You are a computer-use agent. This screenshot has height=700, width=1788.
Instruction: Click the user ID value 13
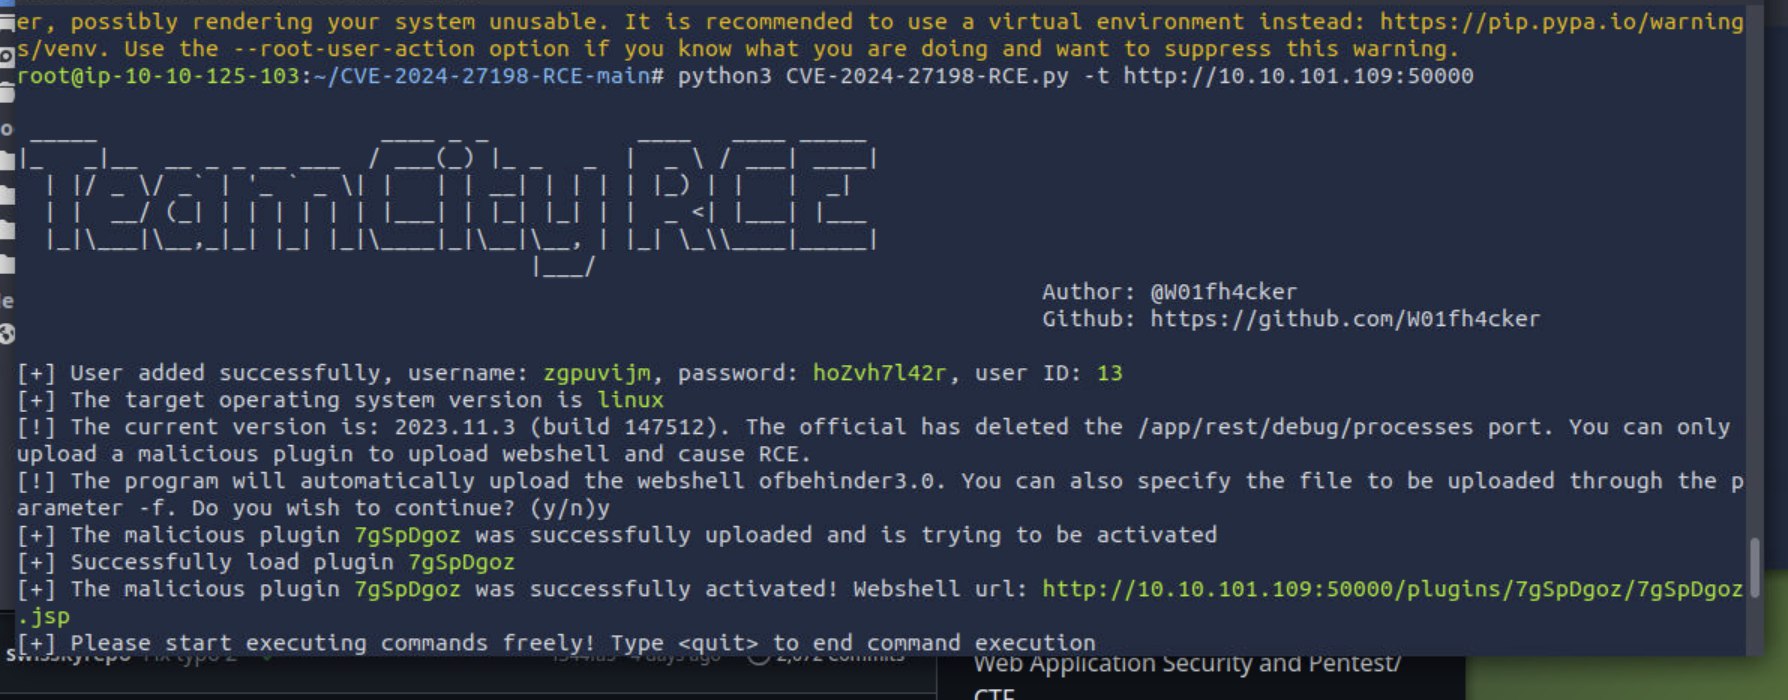coord(1110,373)
